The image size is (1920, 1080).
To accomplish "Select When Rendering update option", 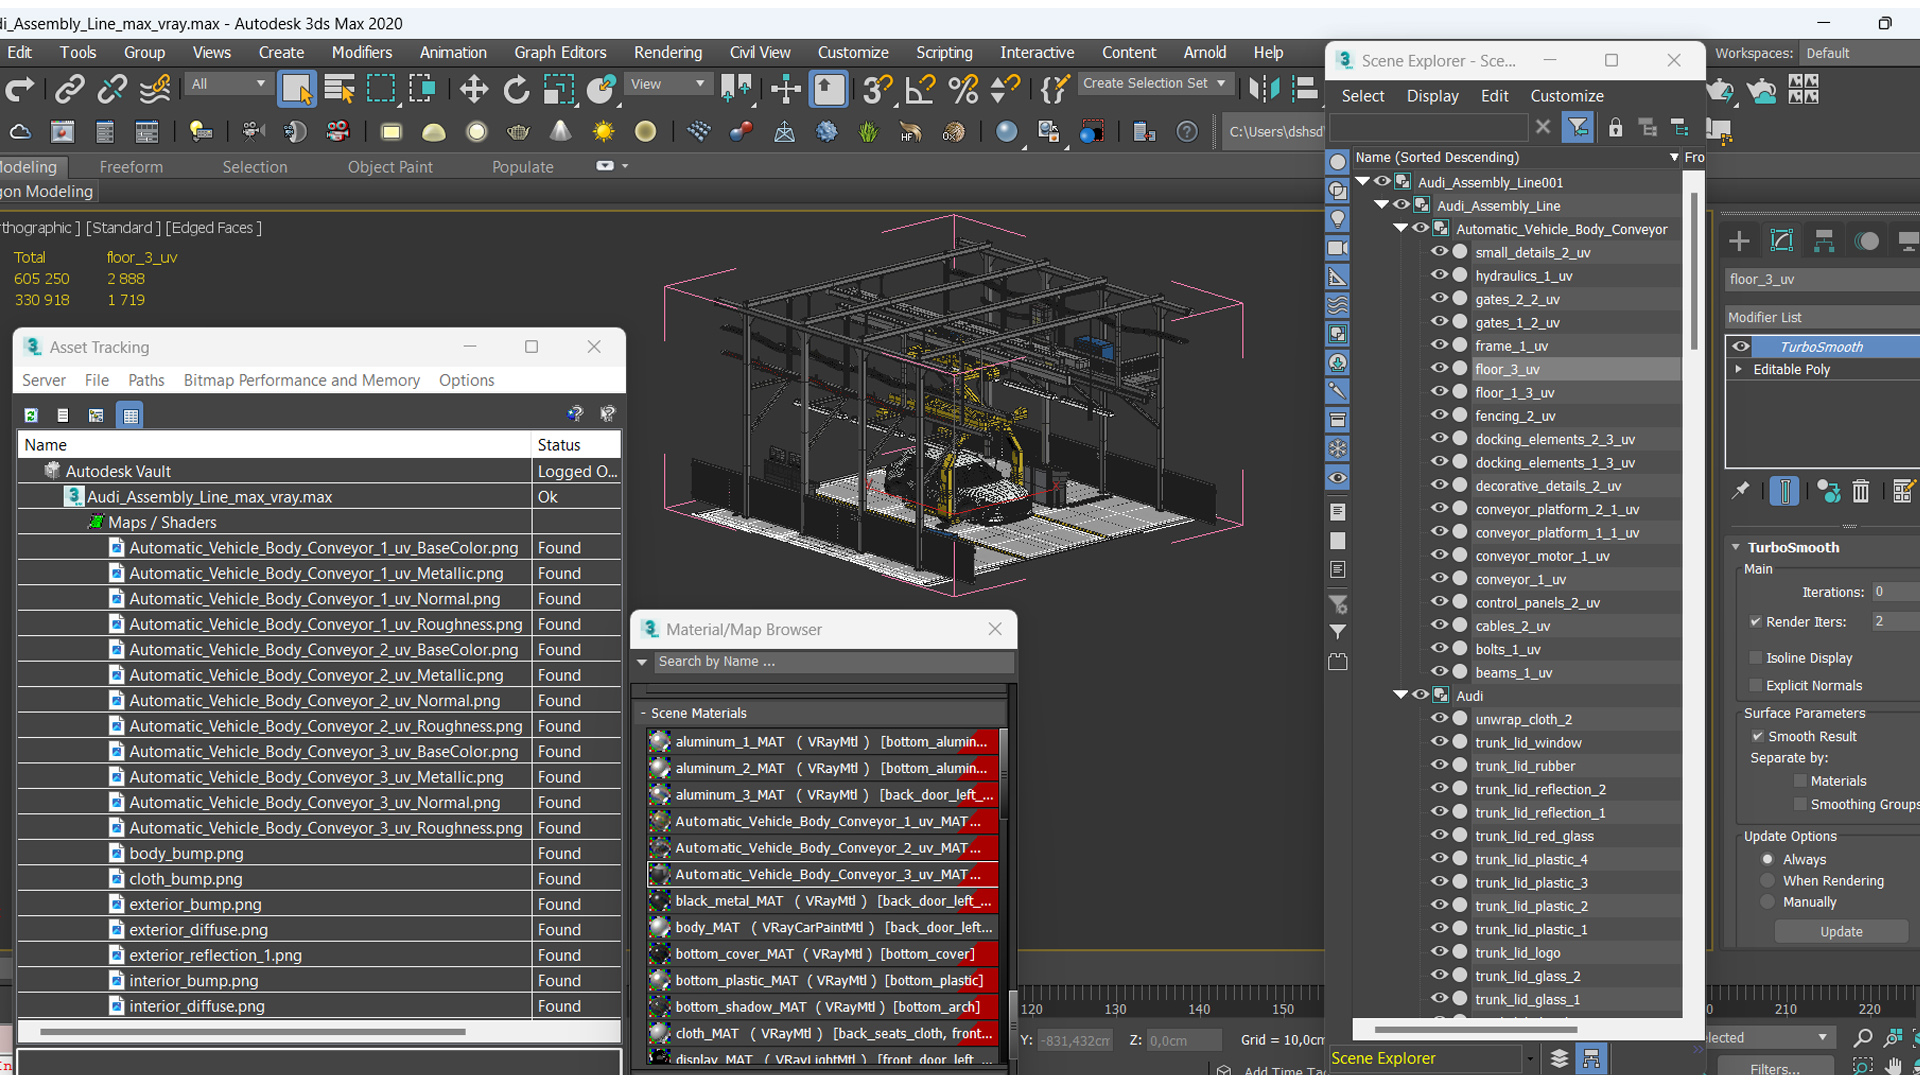I will [1768, 881].
